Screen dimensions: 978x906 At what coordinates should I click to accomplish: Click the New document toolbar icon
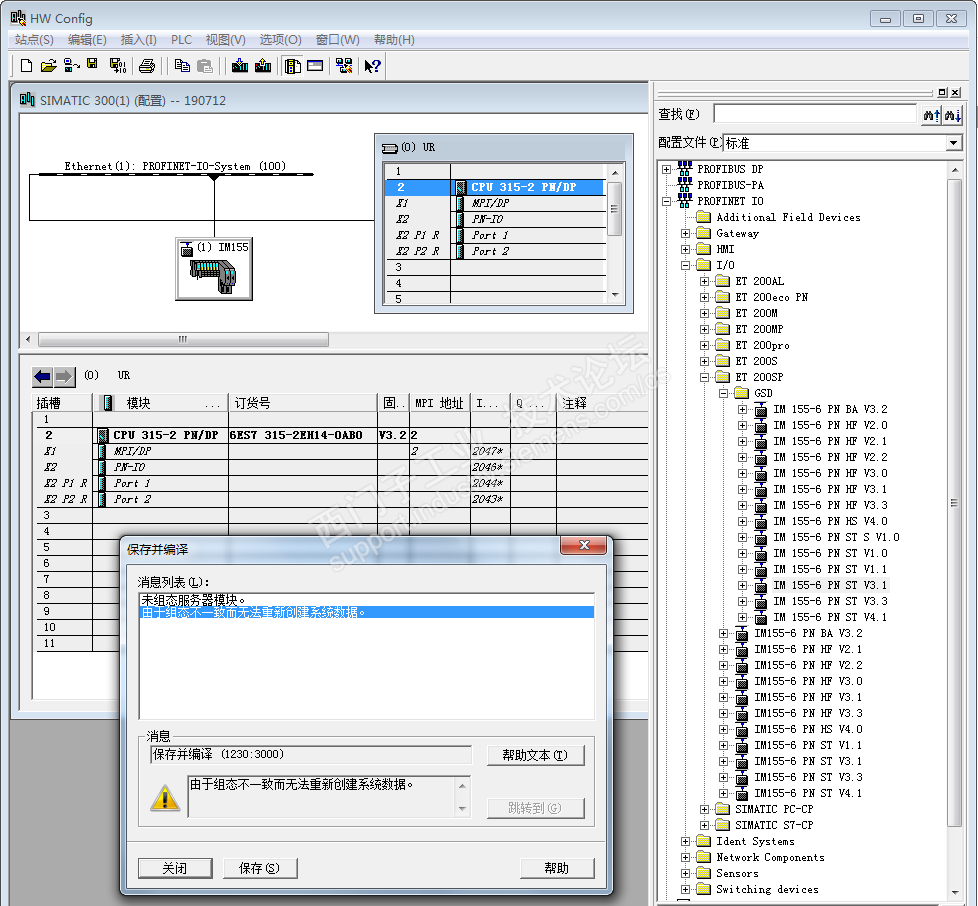[x=27, y=66]
